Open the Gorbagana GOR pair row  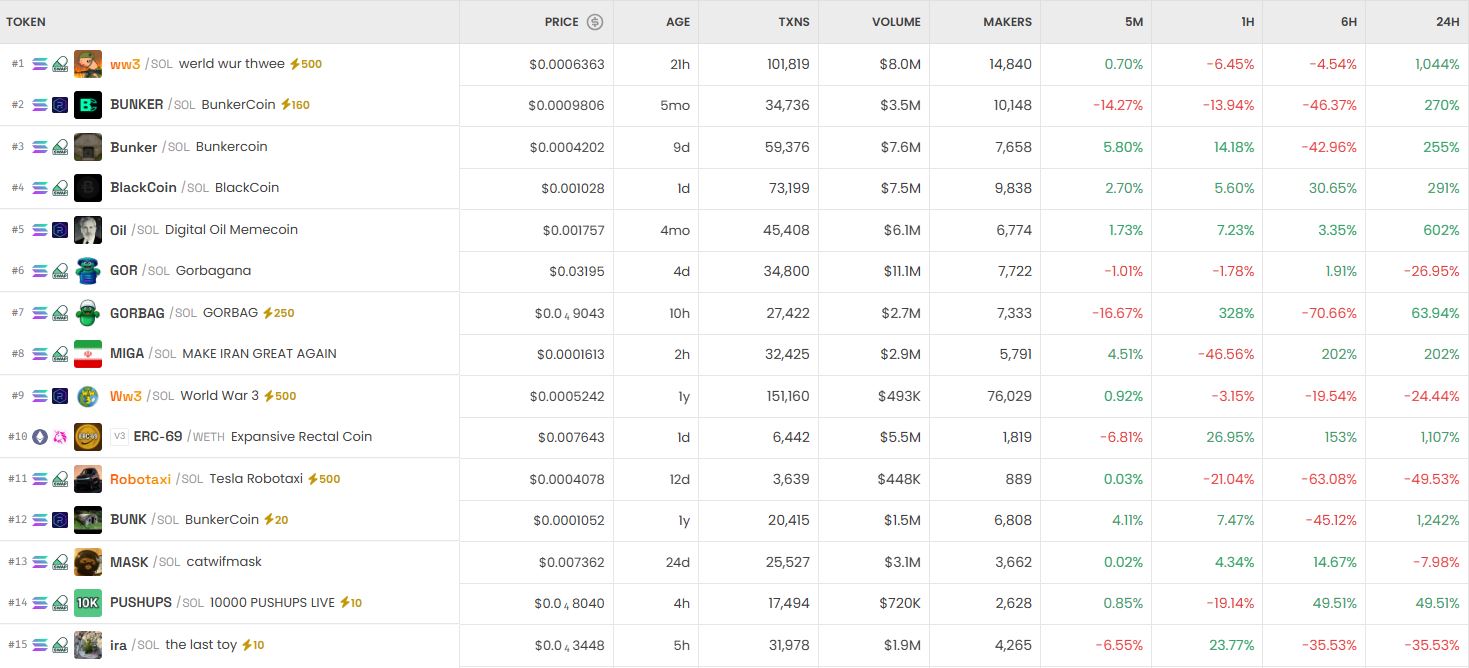click(x=735, y=271)
